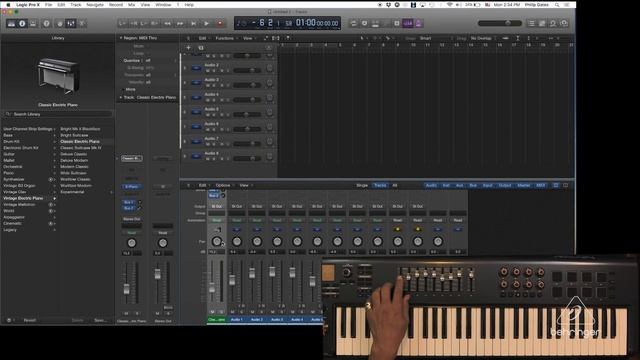This screenshot has width=640, height=360.
Task: Toggle Bus filter in Mixer
Action: click(473, 185)
